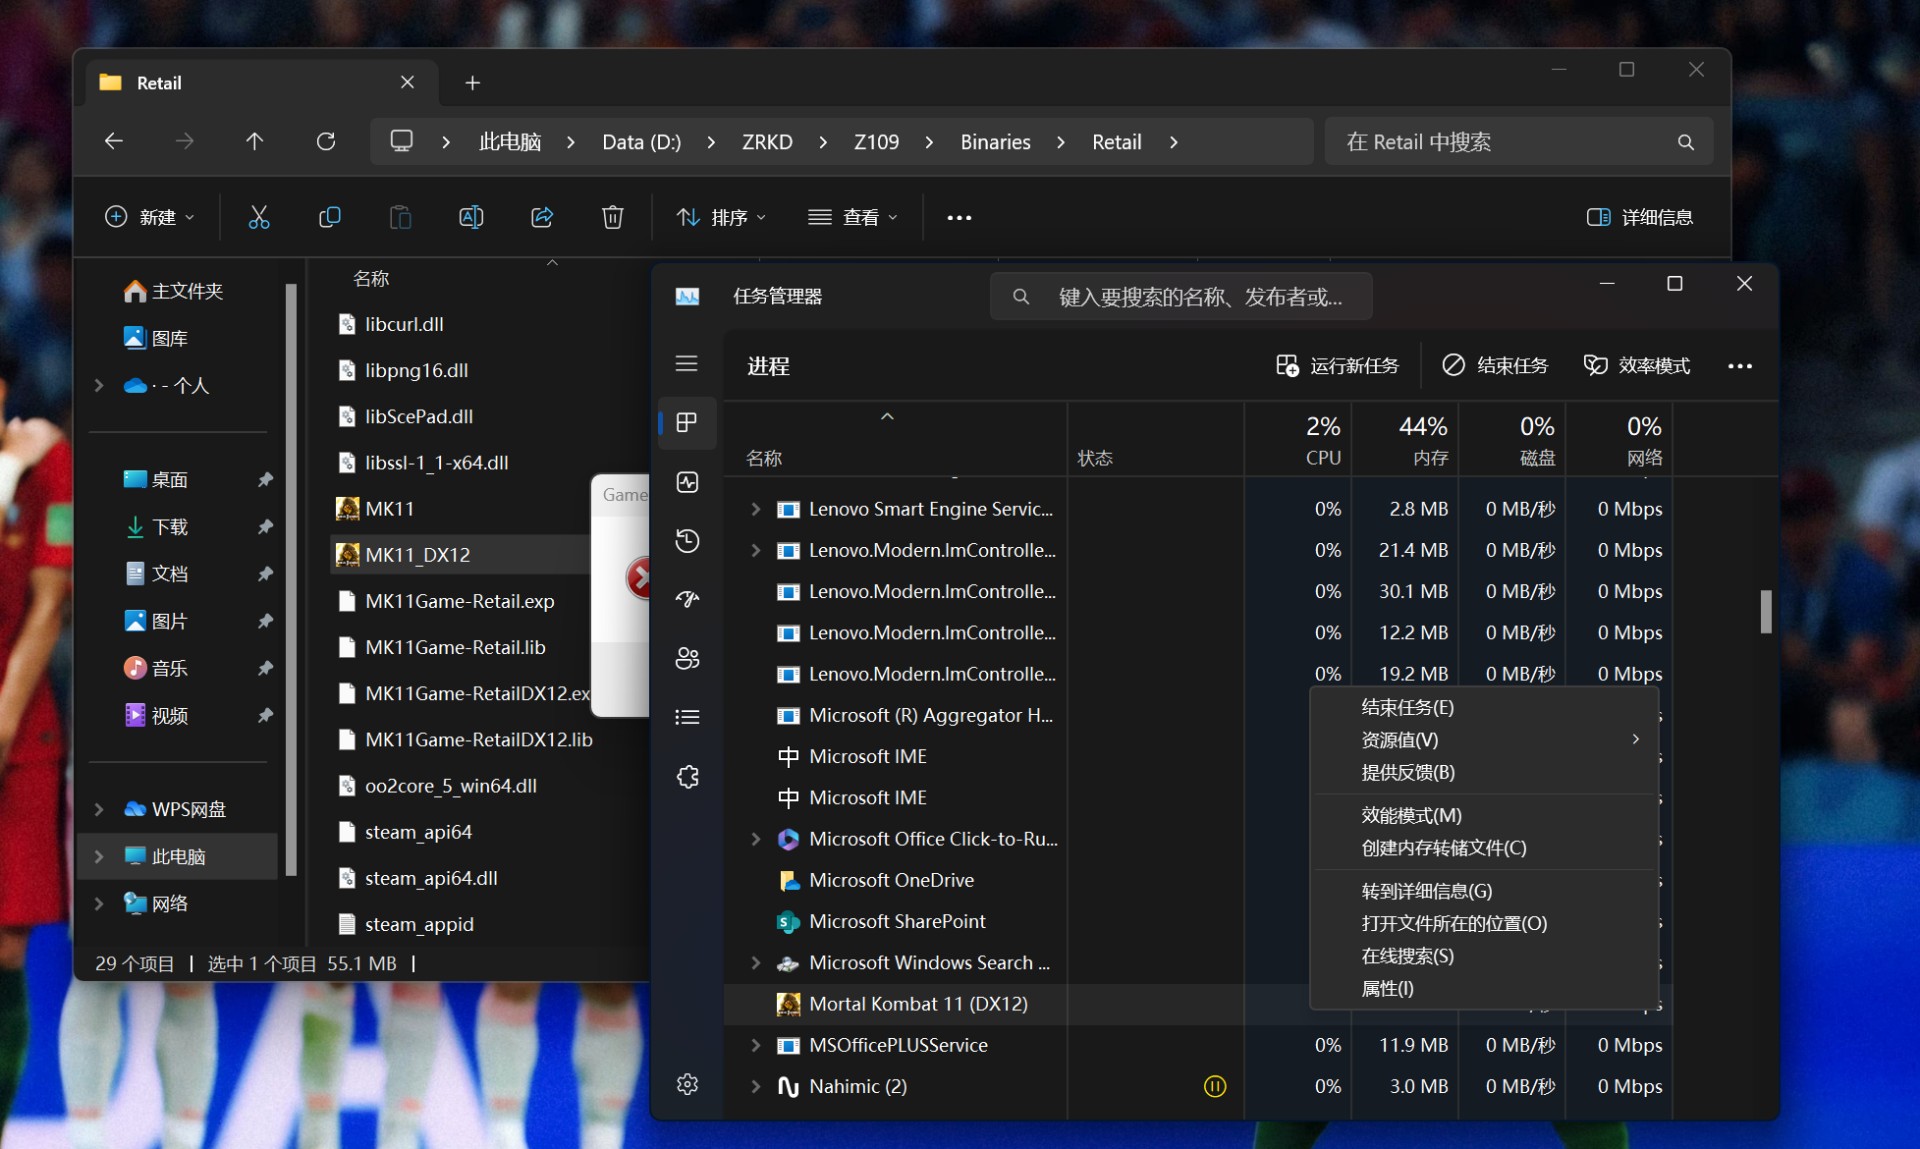Sort processes by the CPU column header
Viewport: 1920px width, 1149px height.
click(x=1298, y=440)
